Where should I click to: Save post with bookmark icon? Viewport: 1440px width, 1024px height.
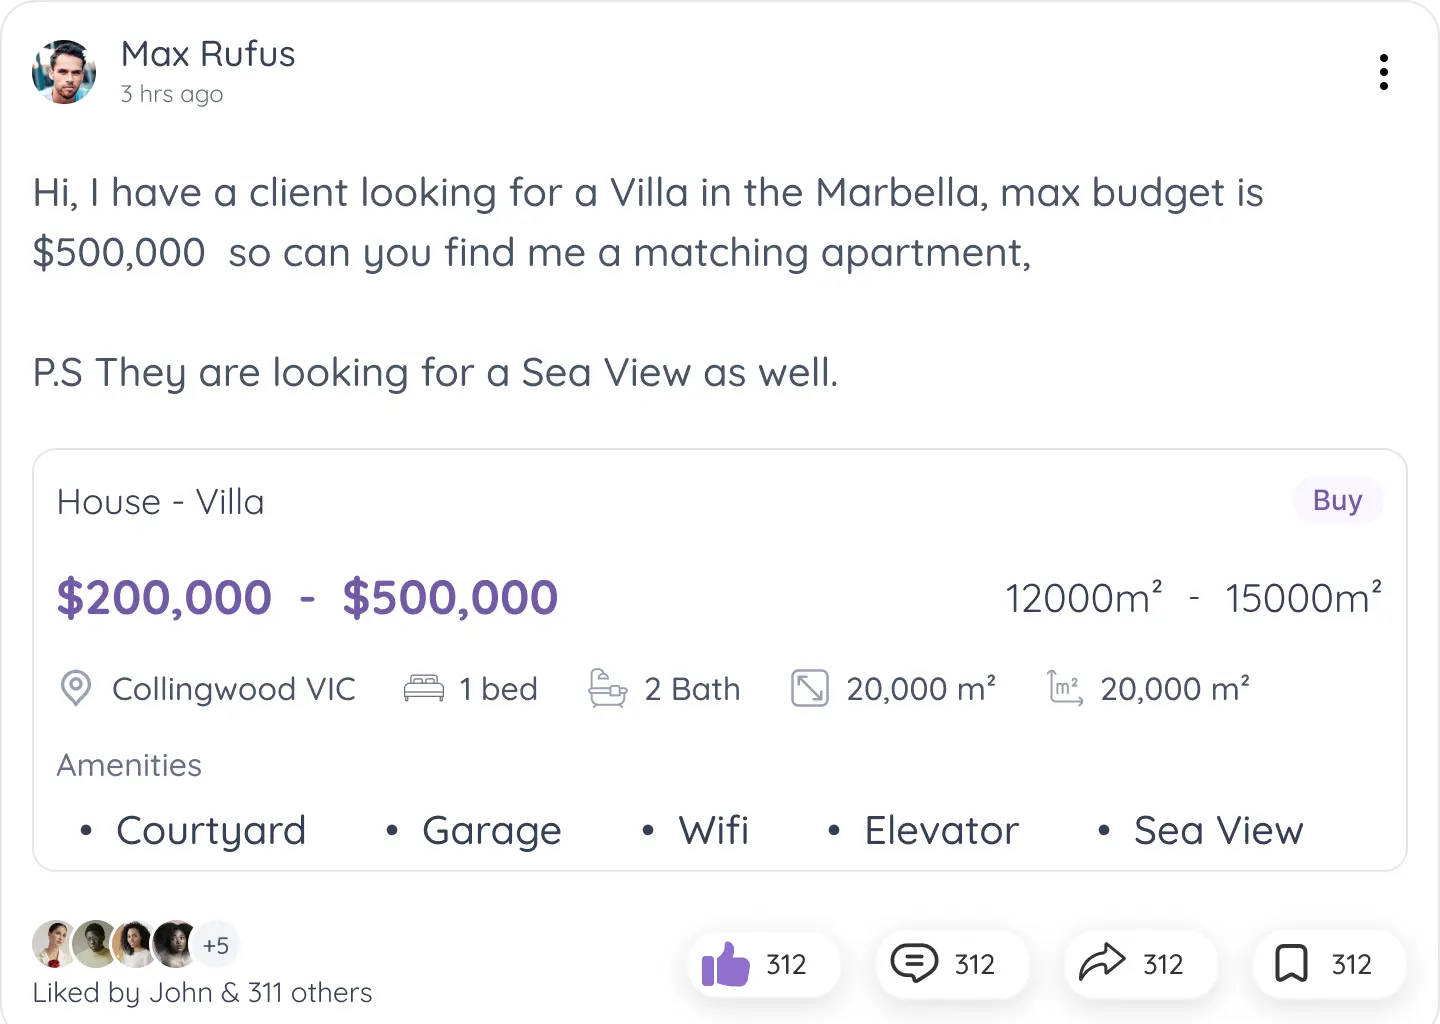(x=1291, y=964)
